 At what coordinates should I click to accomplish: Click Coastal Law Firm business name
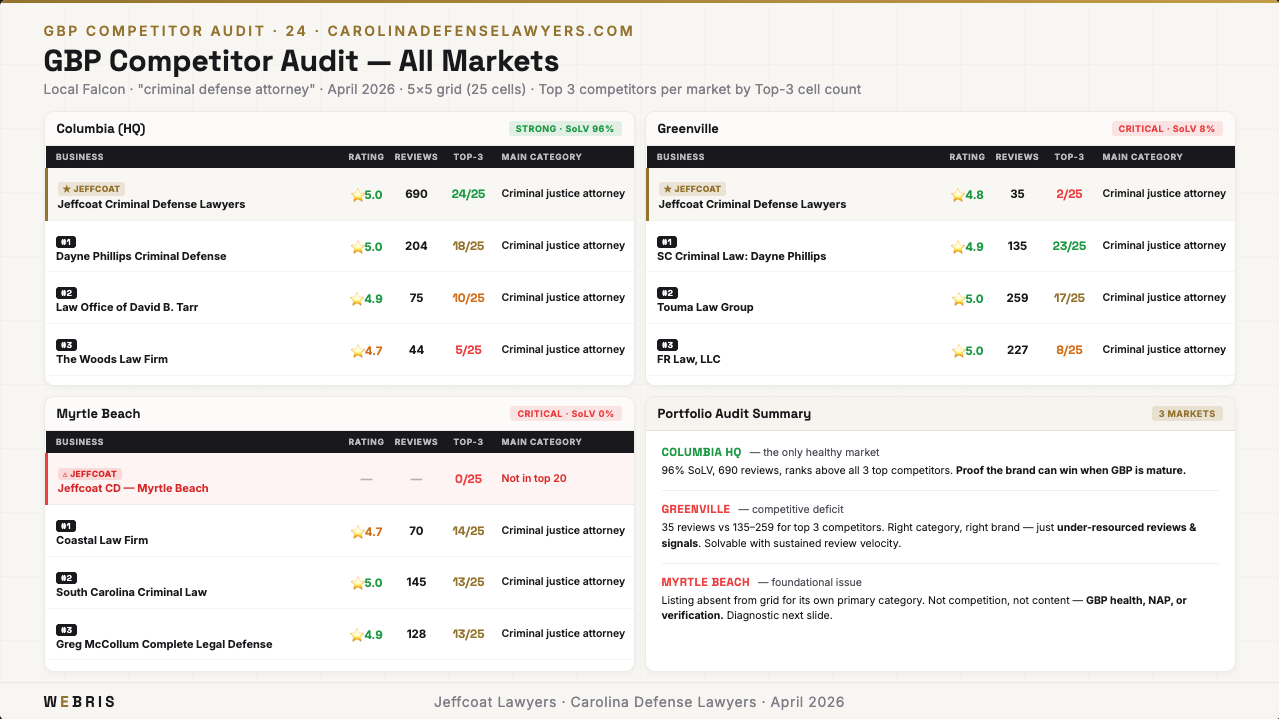102,541
